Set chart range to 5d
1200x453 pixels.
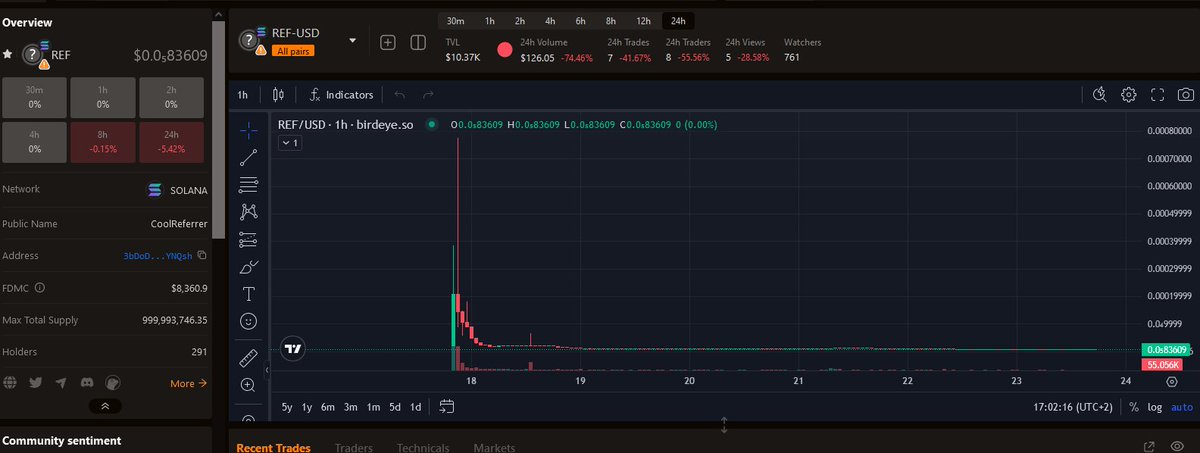click(395, 407)
